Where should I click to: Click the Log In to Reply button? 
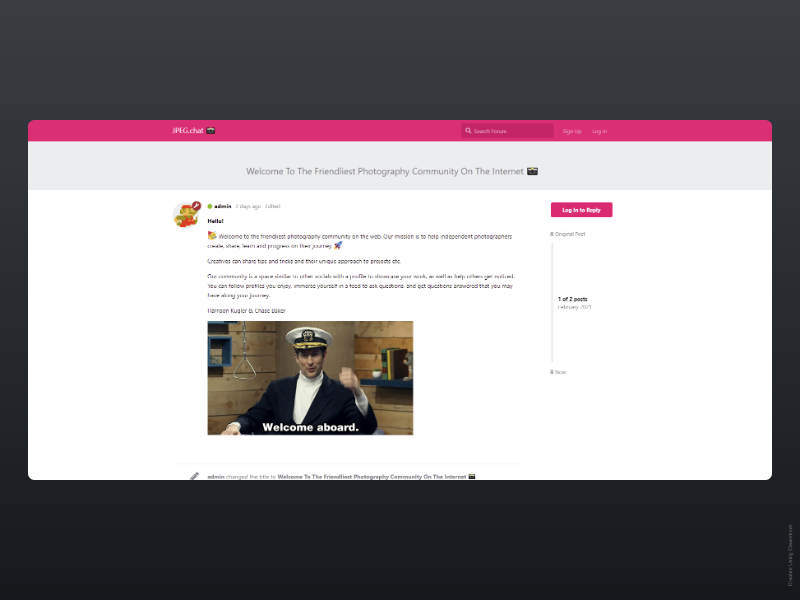pyautogui.click(x=582, y=210)
